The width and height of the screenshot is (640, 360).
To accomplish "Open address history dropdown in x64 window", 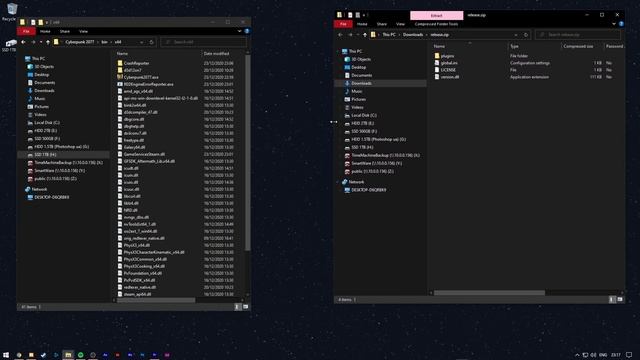I will click(142, 42).
